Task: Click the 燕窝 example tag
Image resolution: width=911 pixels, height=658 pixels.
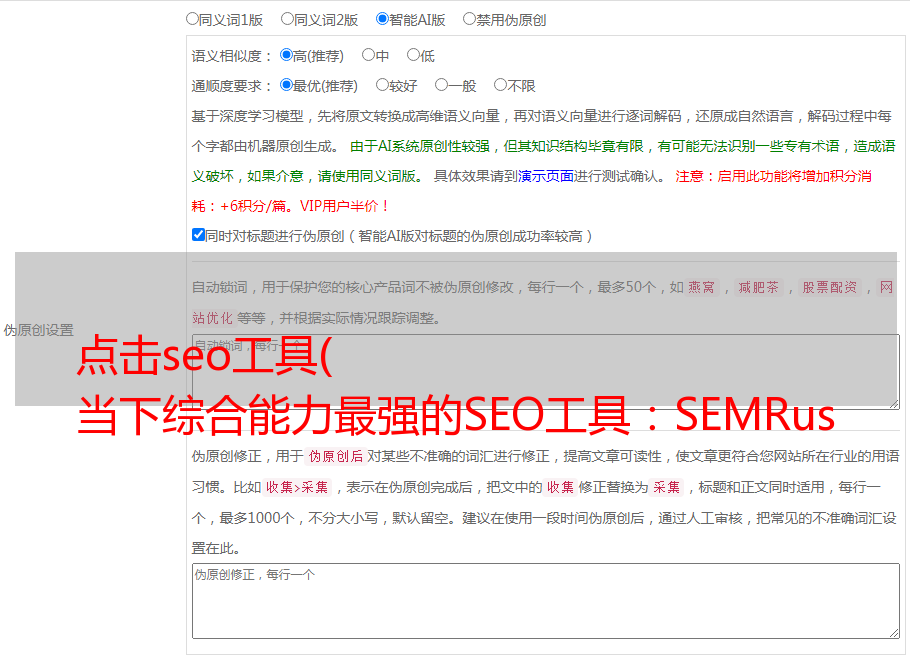Action: click(701, 287)
